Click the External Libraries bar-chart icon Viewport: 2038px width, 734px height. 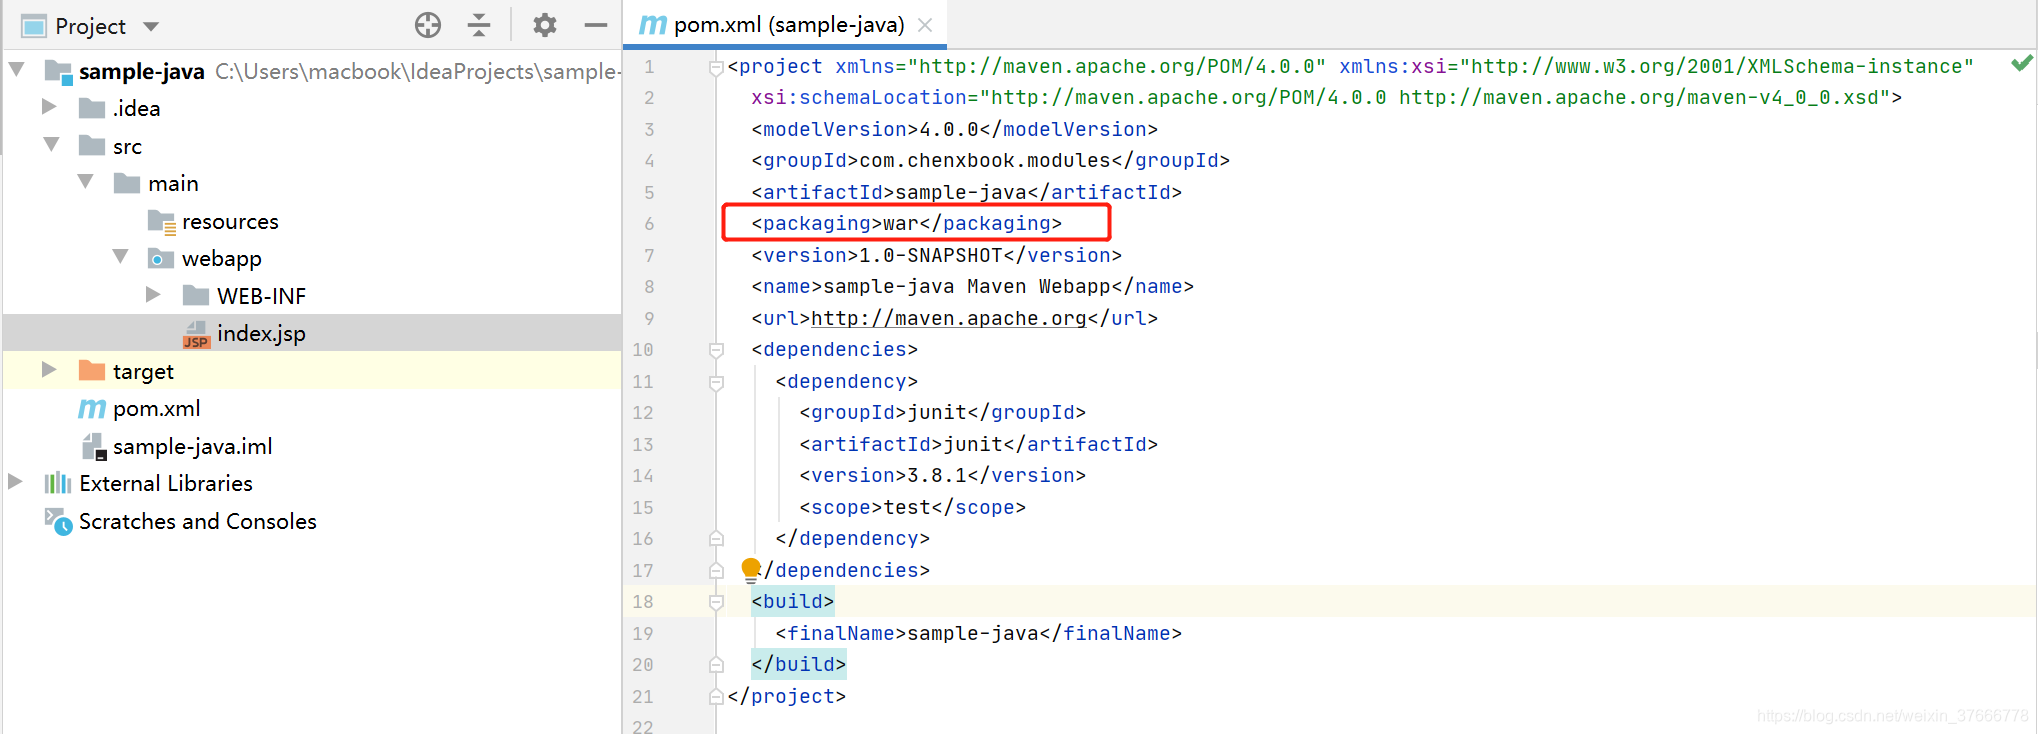pos(58,483)
